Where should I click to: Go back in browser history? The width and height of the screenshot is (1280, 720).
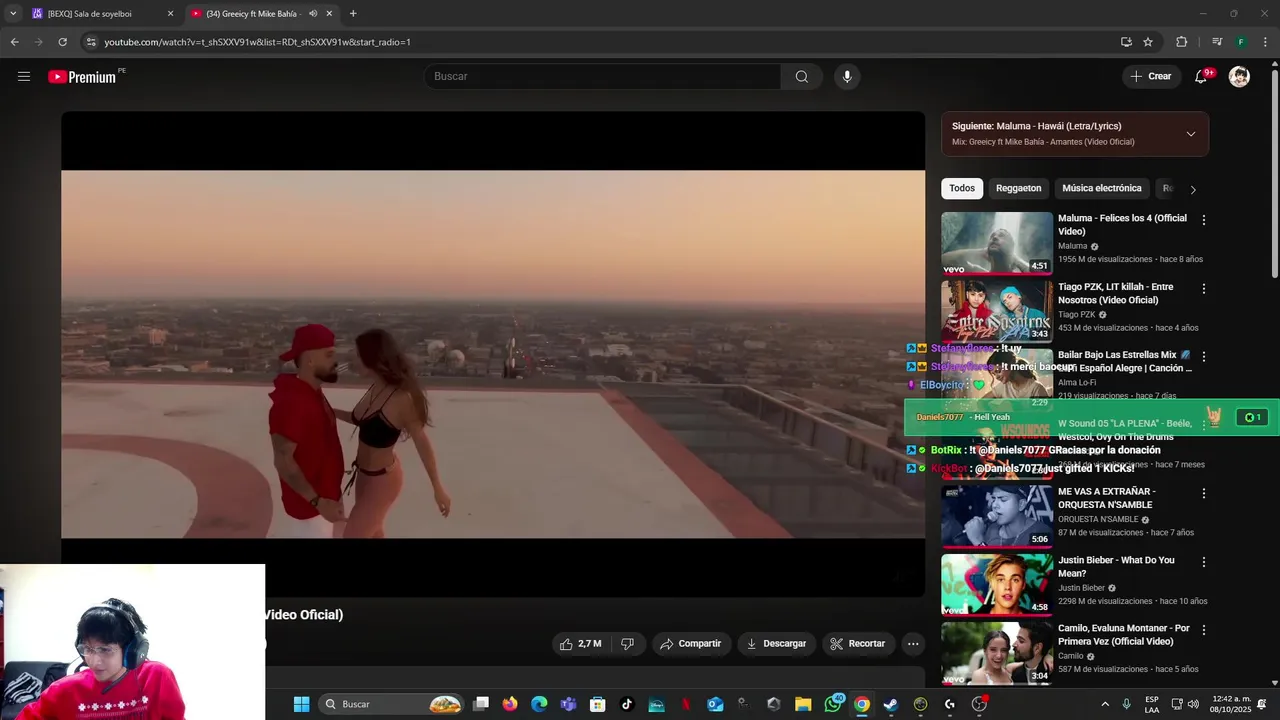pos(14,42)
